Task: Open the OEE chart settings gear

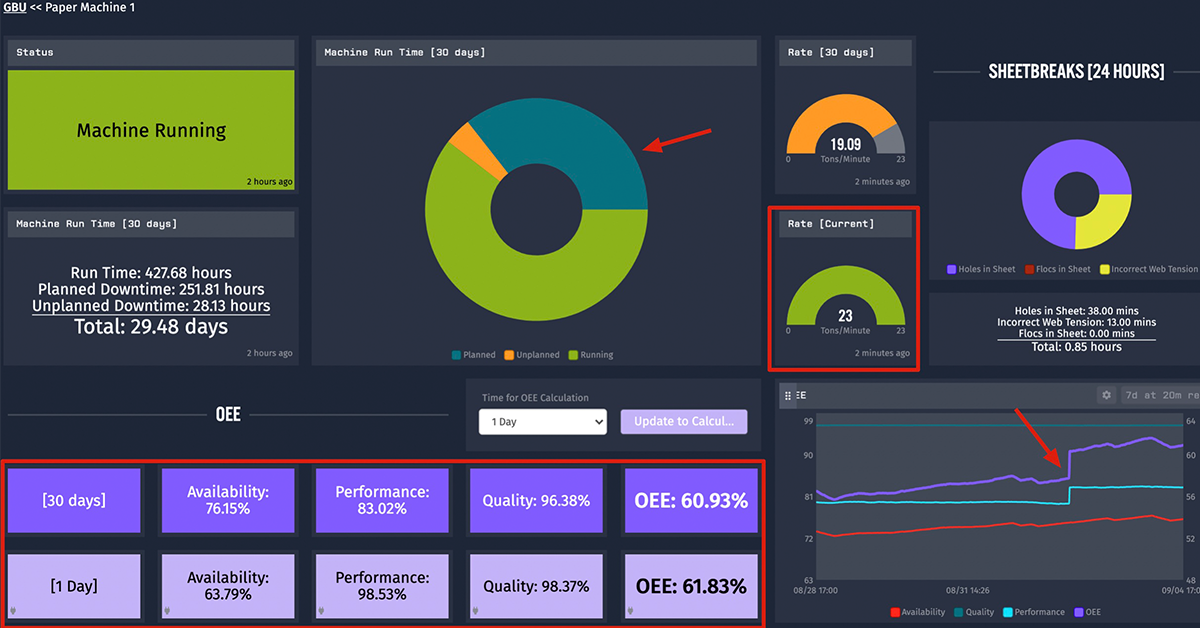Action: [x=1106, y=395]
